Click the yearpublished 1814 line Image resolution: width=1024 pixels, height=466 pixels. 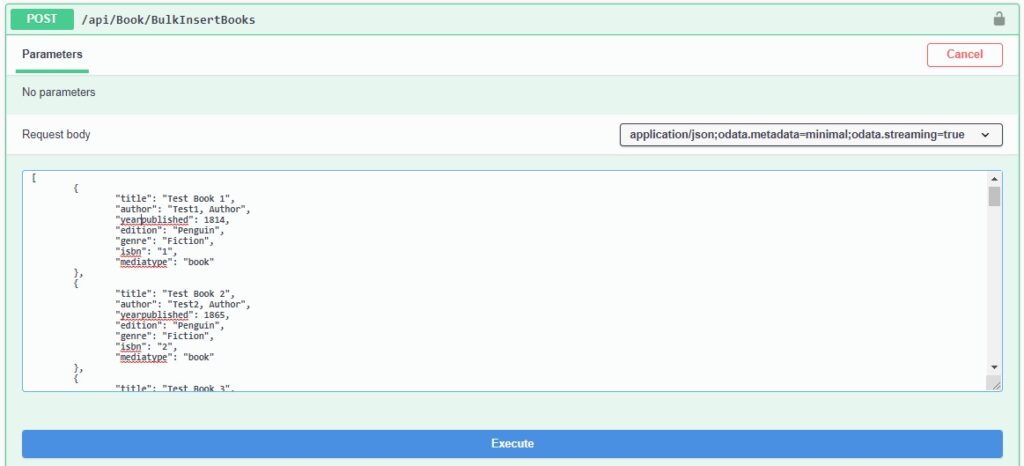[x=172, y=220]
